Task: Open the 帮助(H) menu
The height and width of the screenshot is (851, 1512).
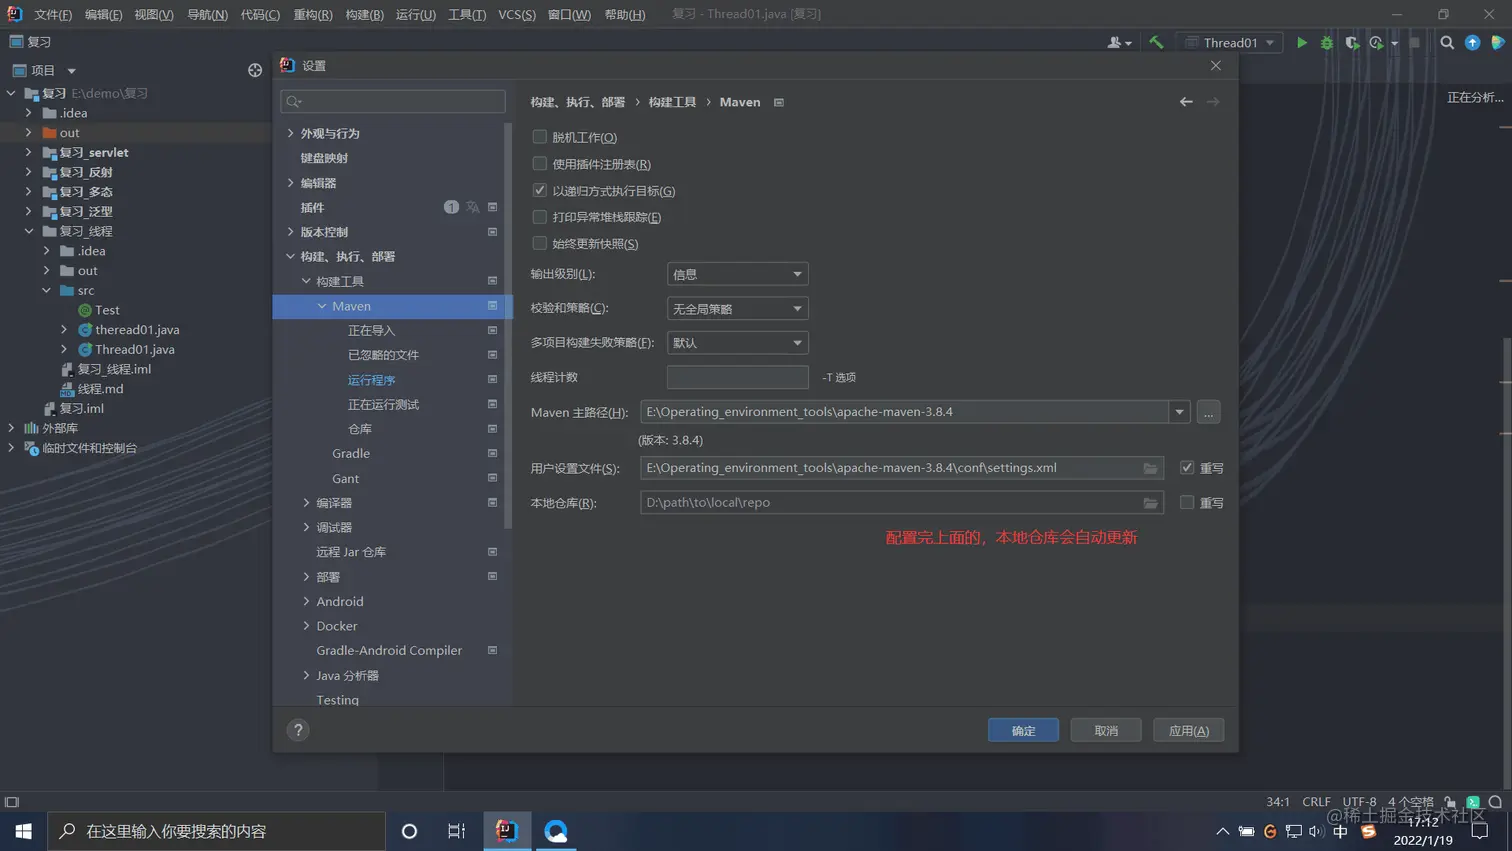Action: 625,15
